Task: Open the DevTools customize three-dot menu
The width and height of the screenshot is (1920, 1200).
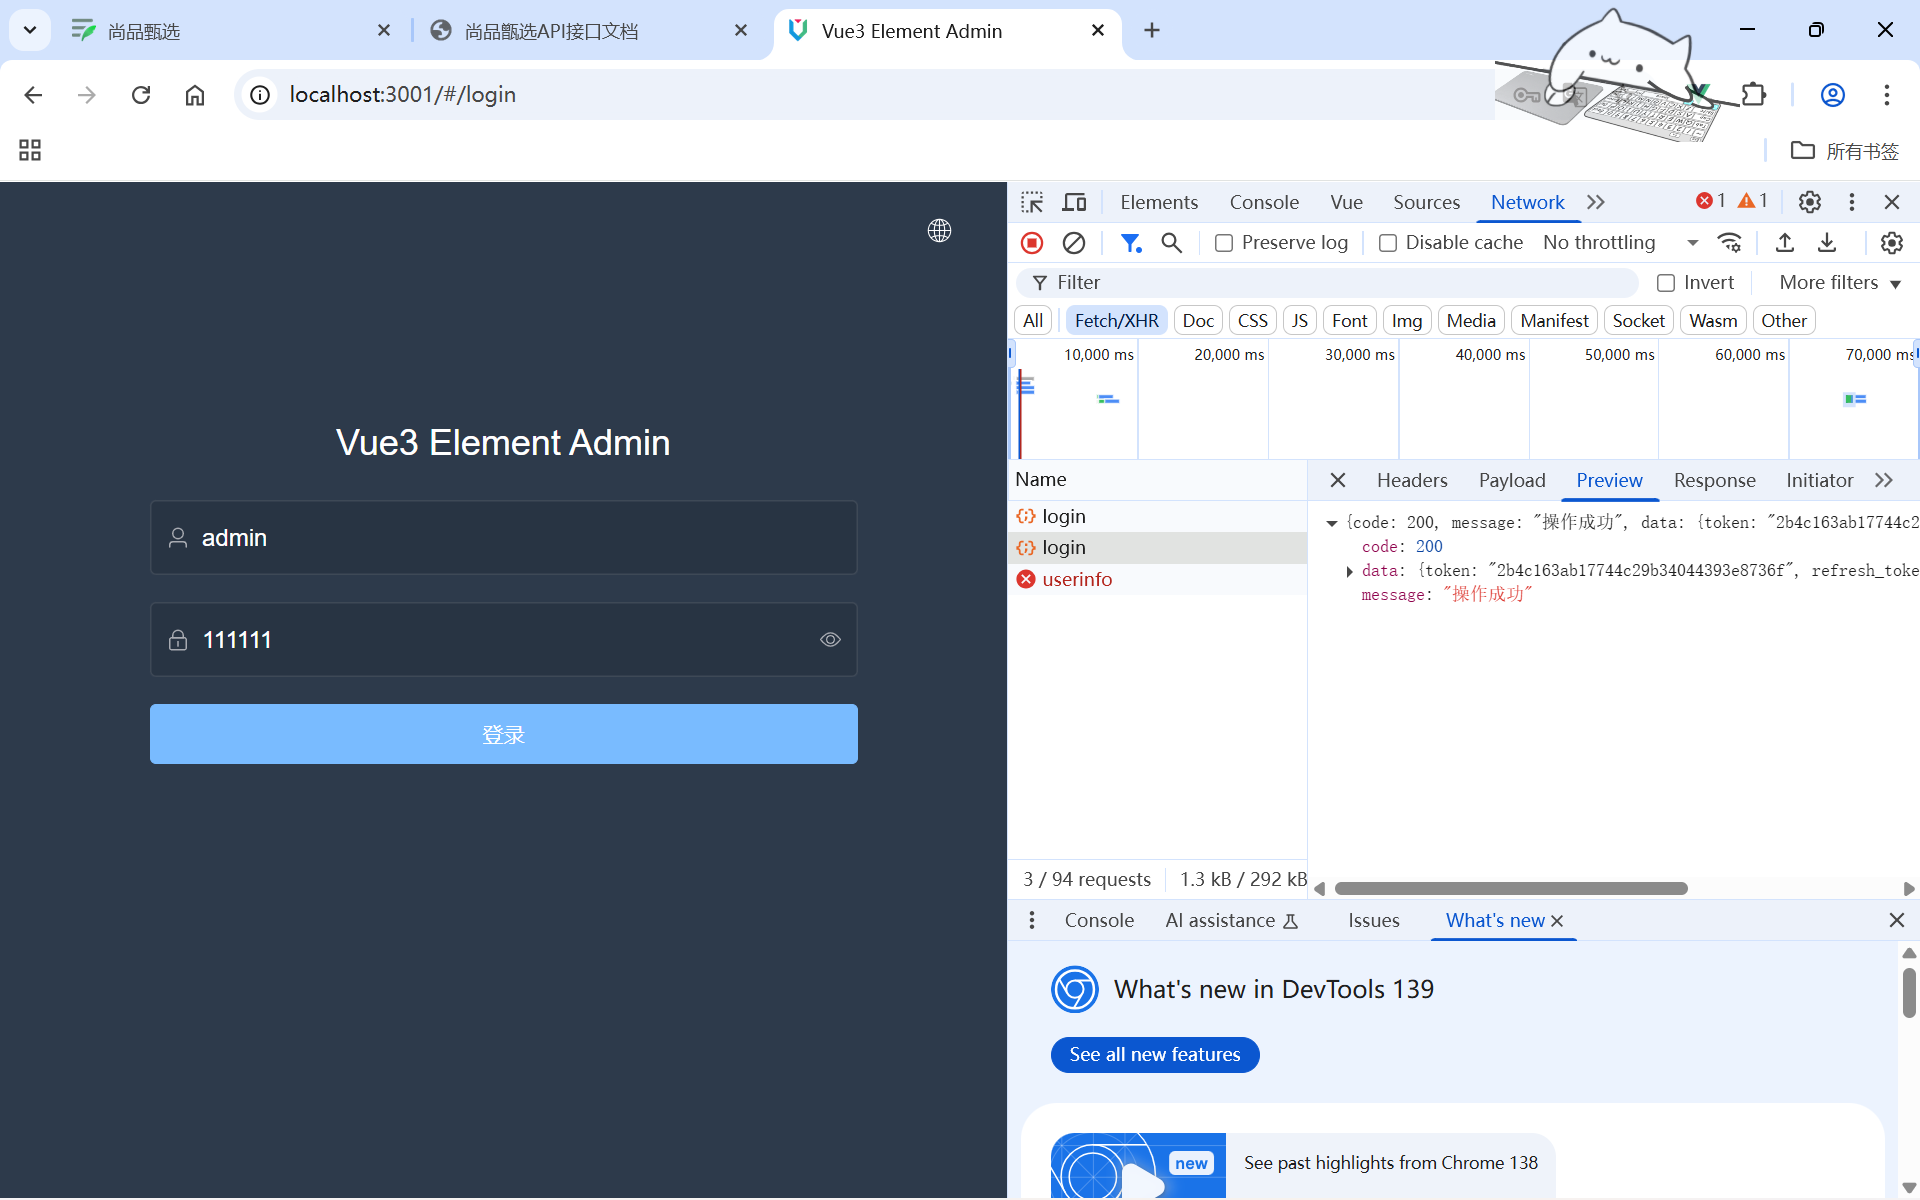Action: point(1852,202)
